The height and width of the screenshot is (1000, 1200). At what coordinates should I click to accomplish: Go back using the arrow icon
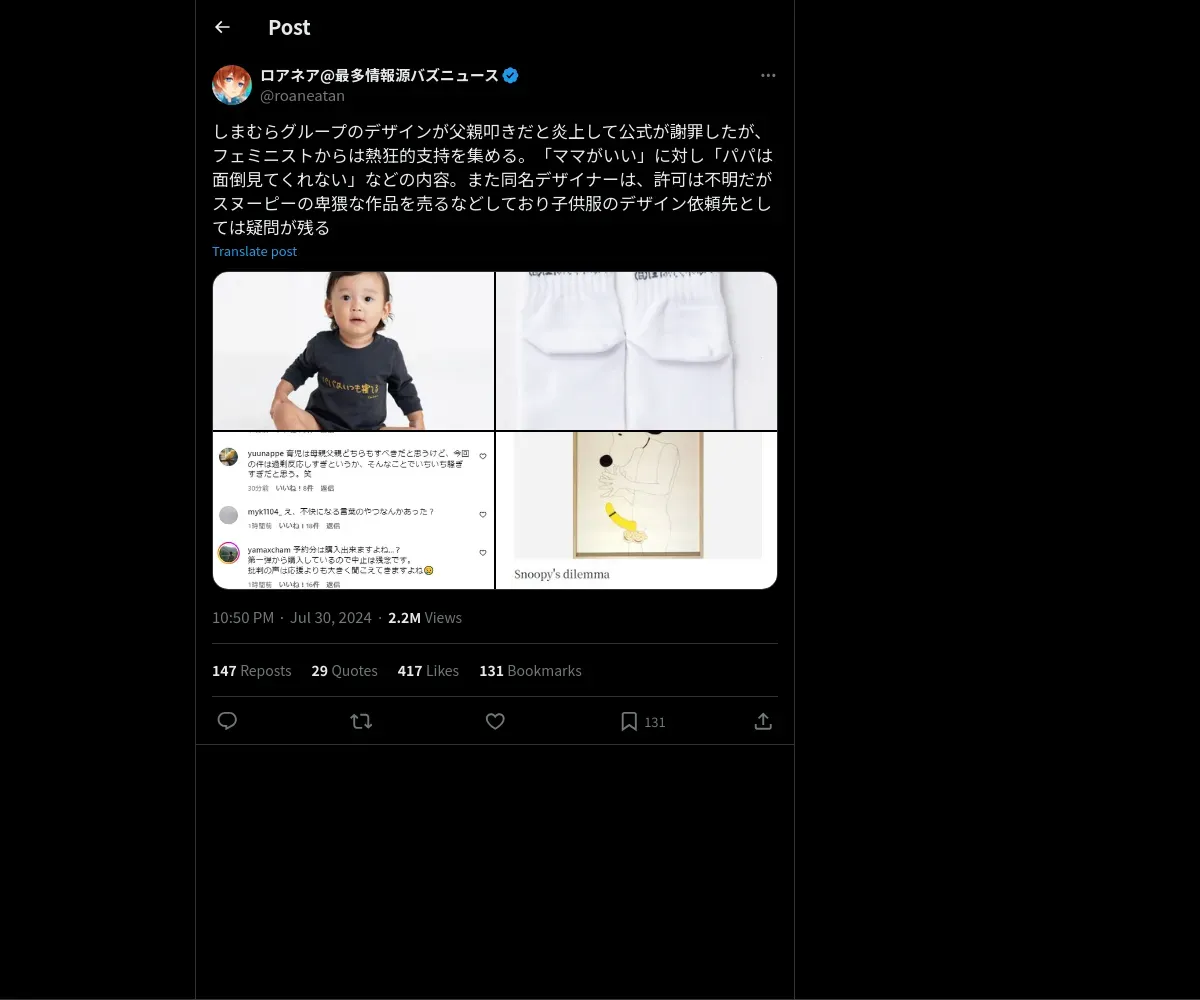point(222,28)
